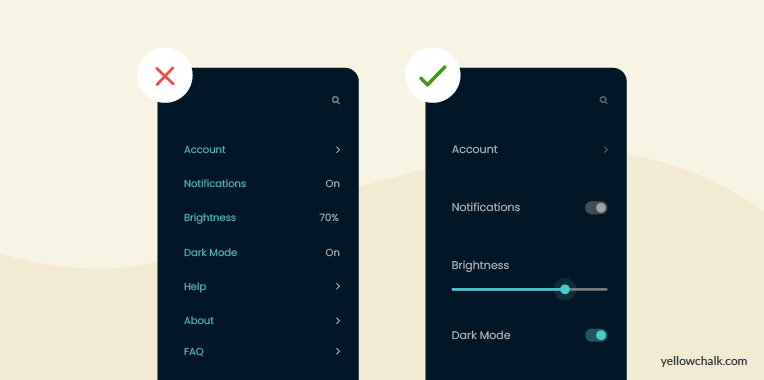This screenshot has width=764, height=380.
Task: Disable the Dark Mode switch in the right panel
Action: tap(596, 335)
